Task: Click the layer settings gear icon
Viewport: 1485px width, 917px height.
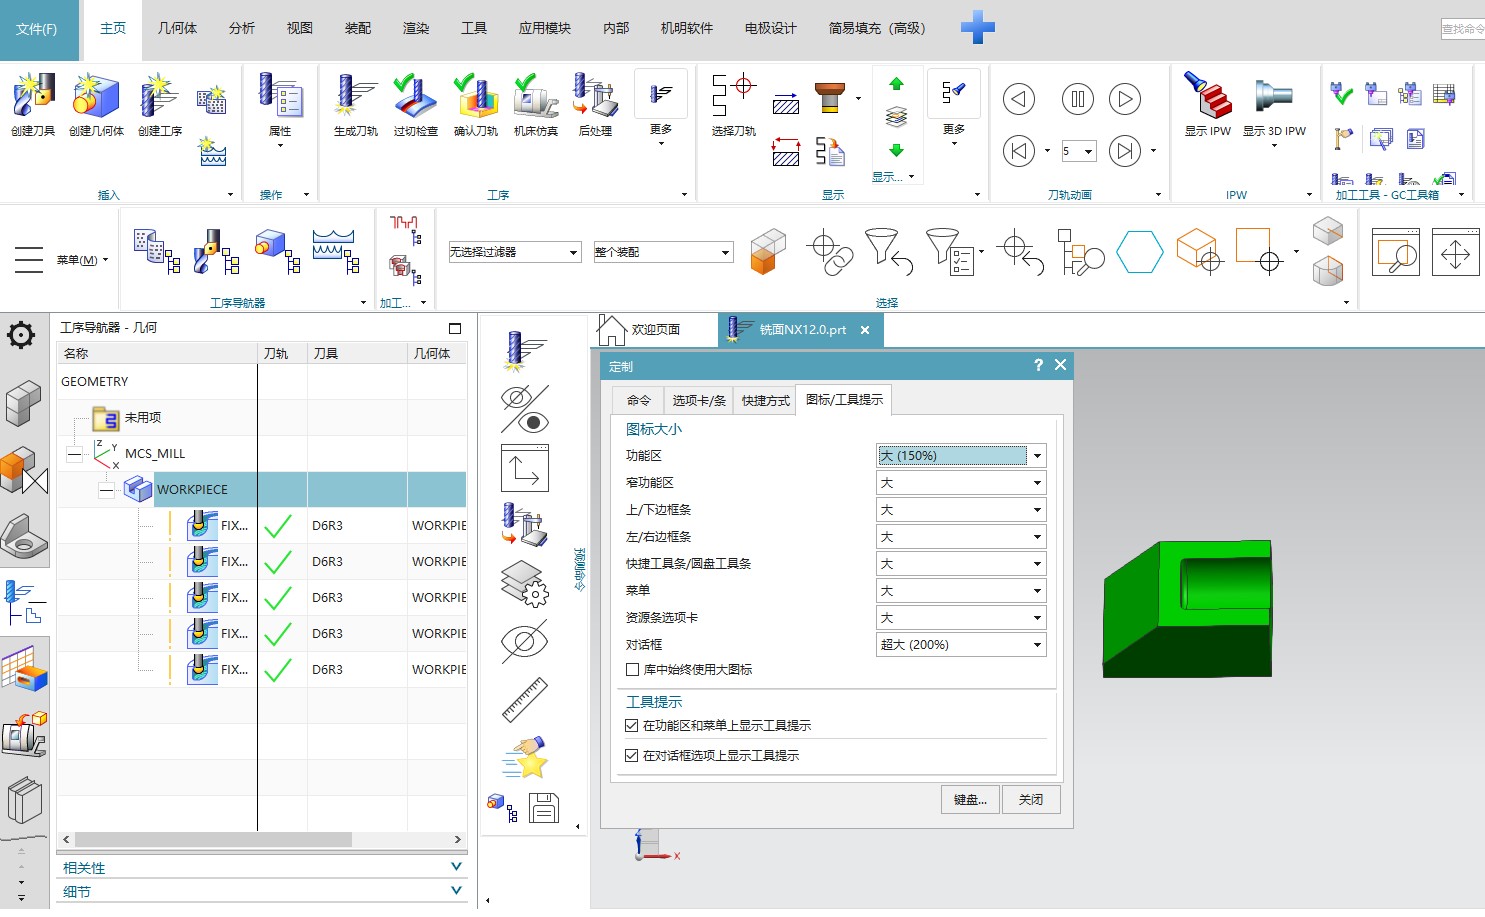Action: pos(524,583)
